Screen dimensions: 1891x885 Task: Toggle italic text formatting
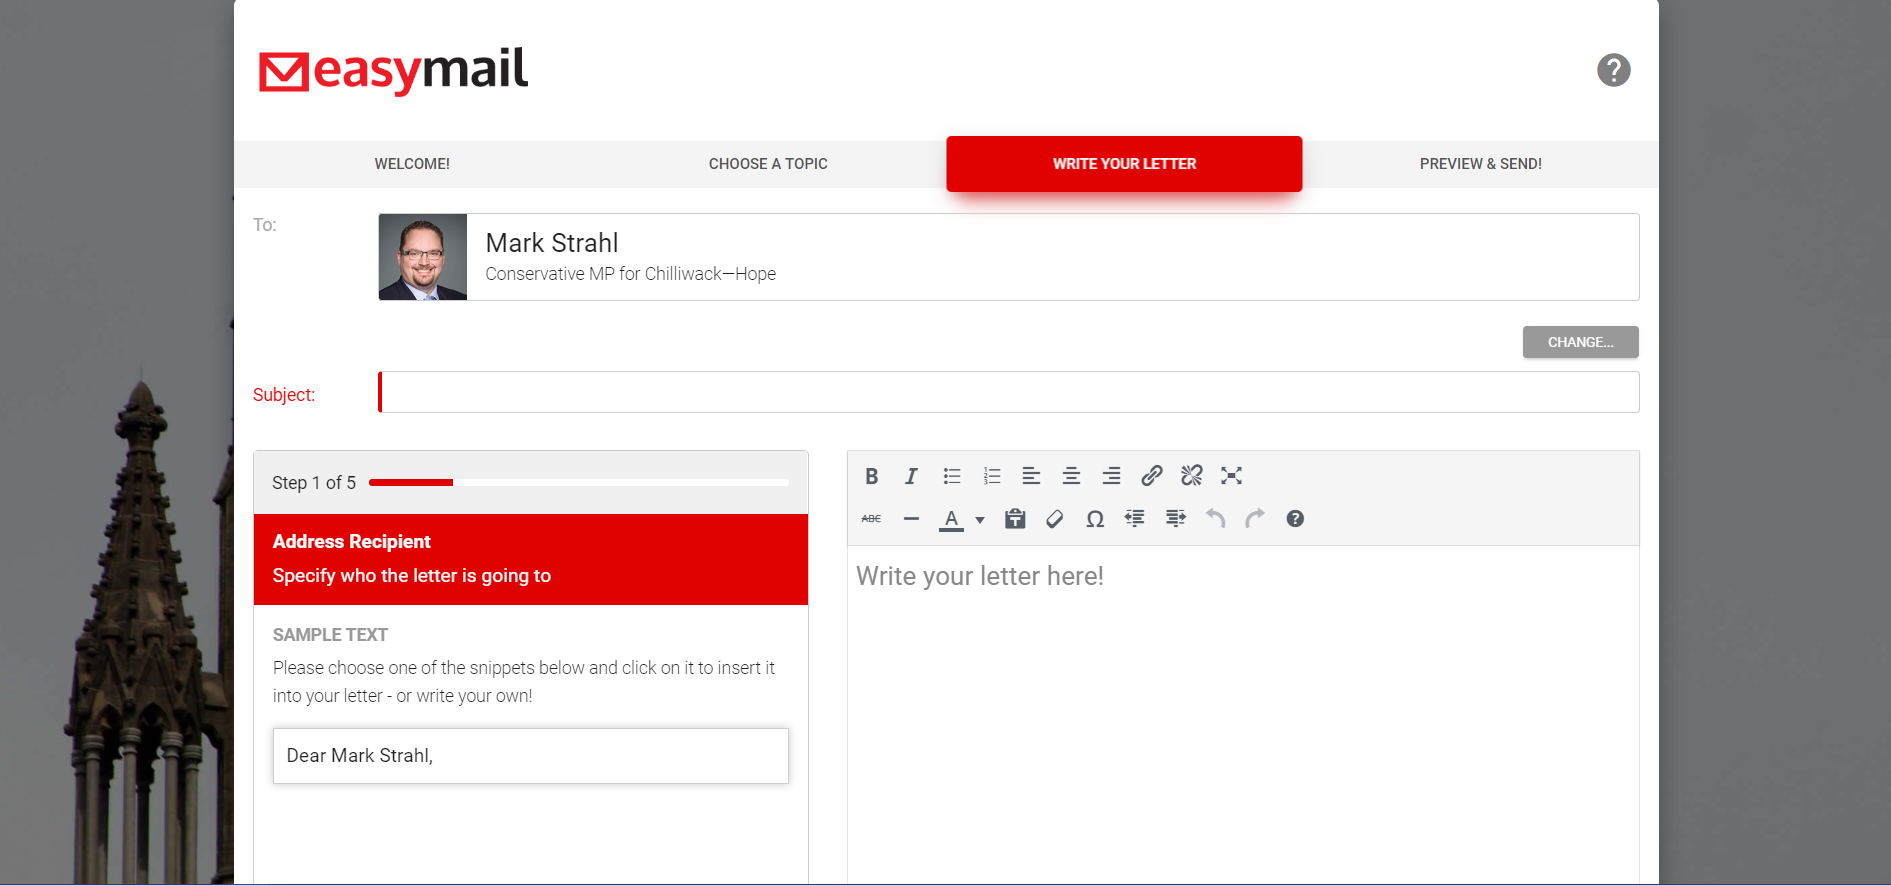(911, 476)
